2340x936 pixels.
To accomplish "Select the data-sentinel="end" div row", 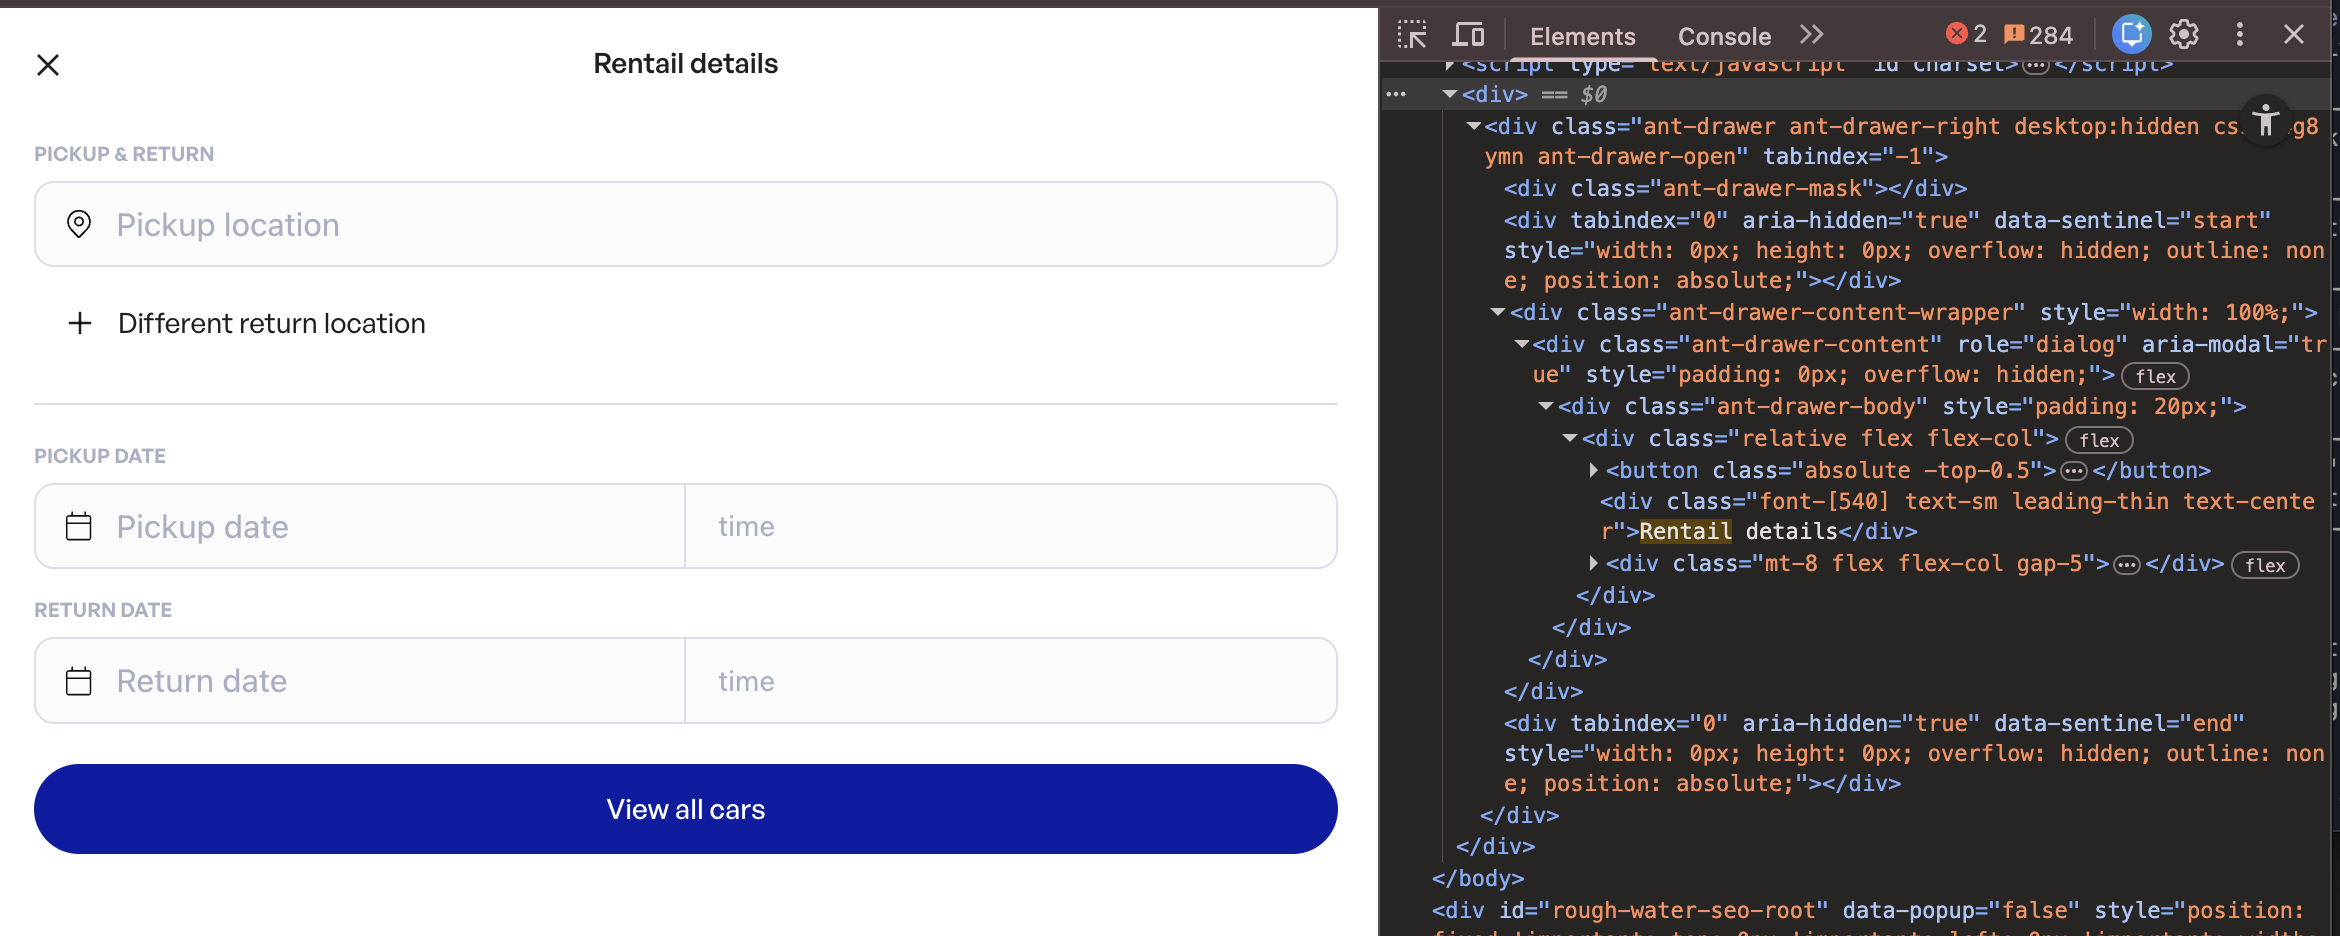I will click(1913, 753).
